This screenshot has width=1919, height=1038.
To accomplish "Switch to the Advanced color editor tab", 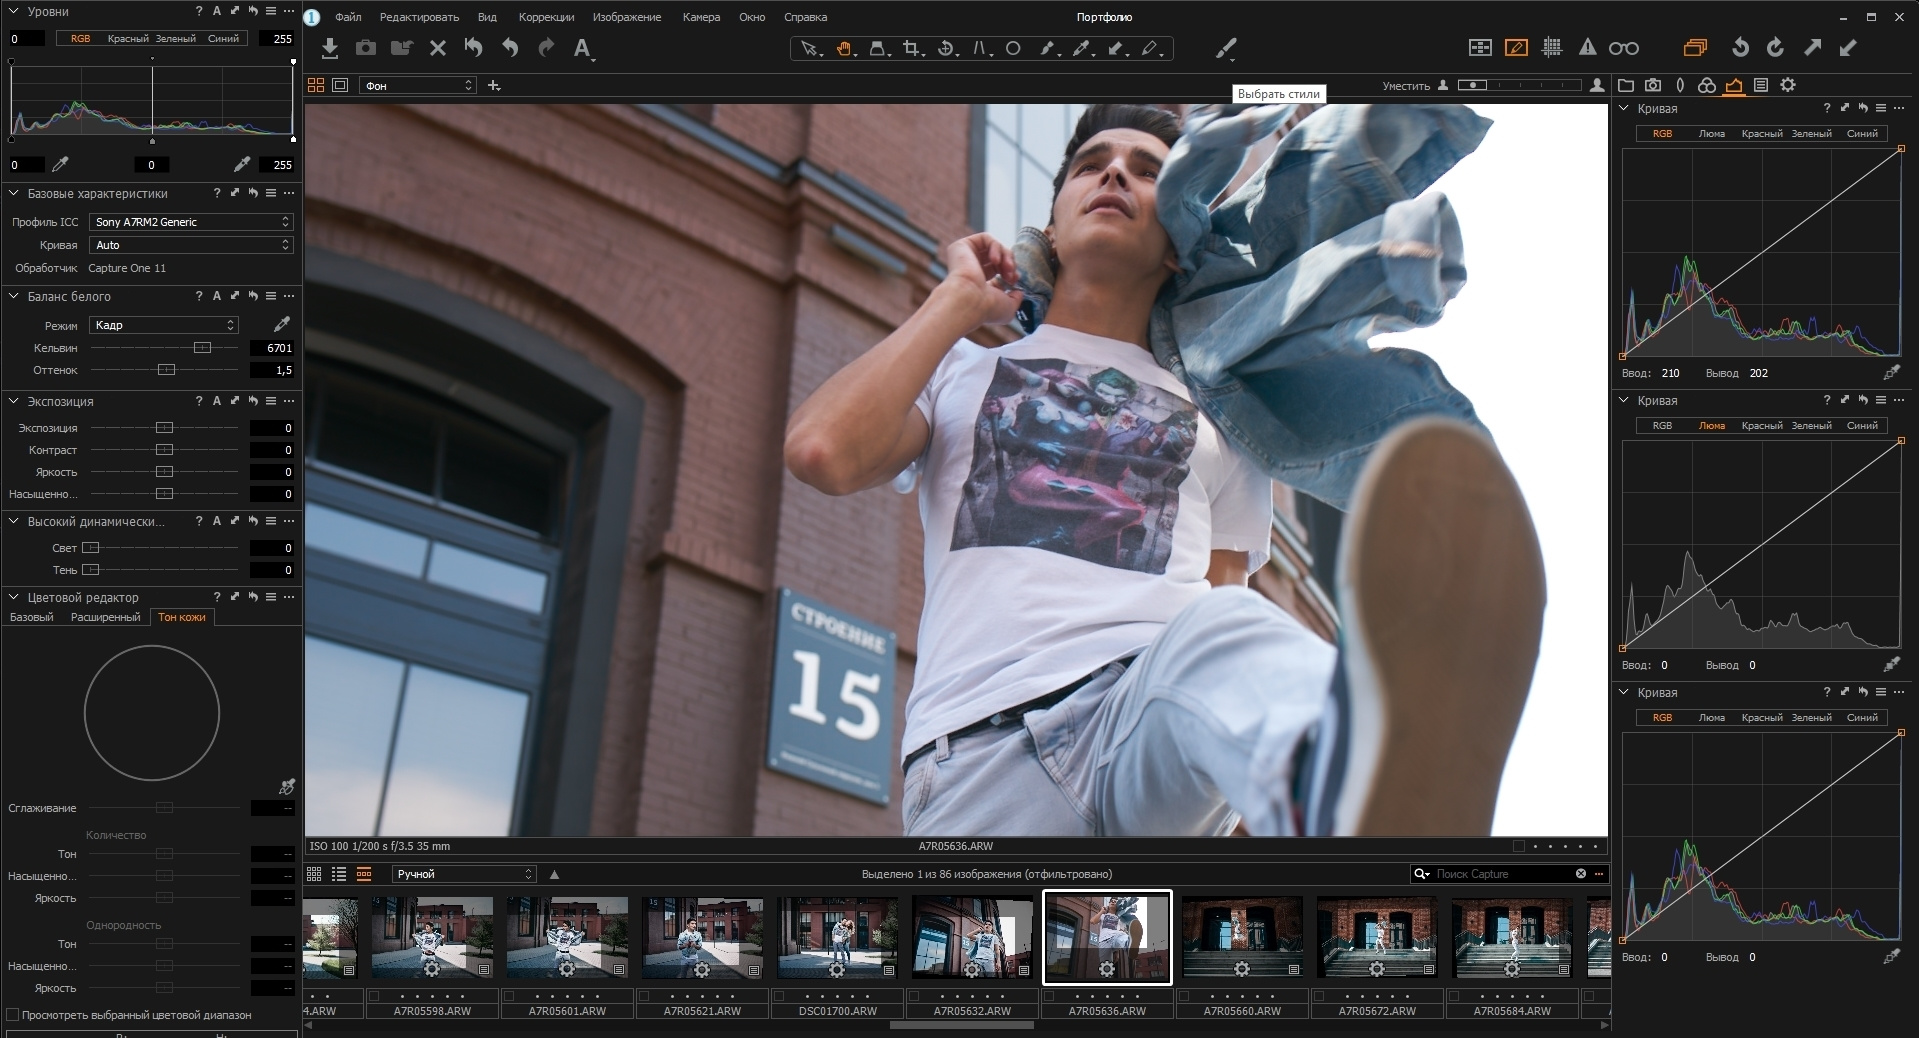I will [x=105, y=617].
